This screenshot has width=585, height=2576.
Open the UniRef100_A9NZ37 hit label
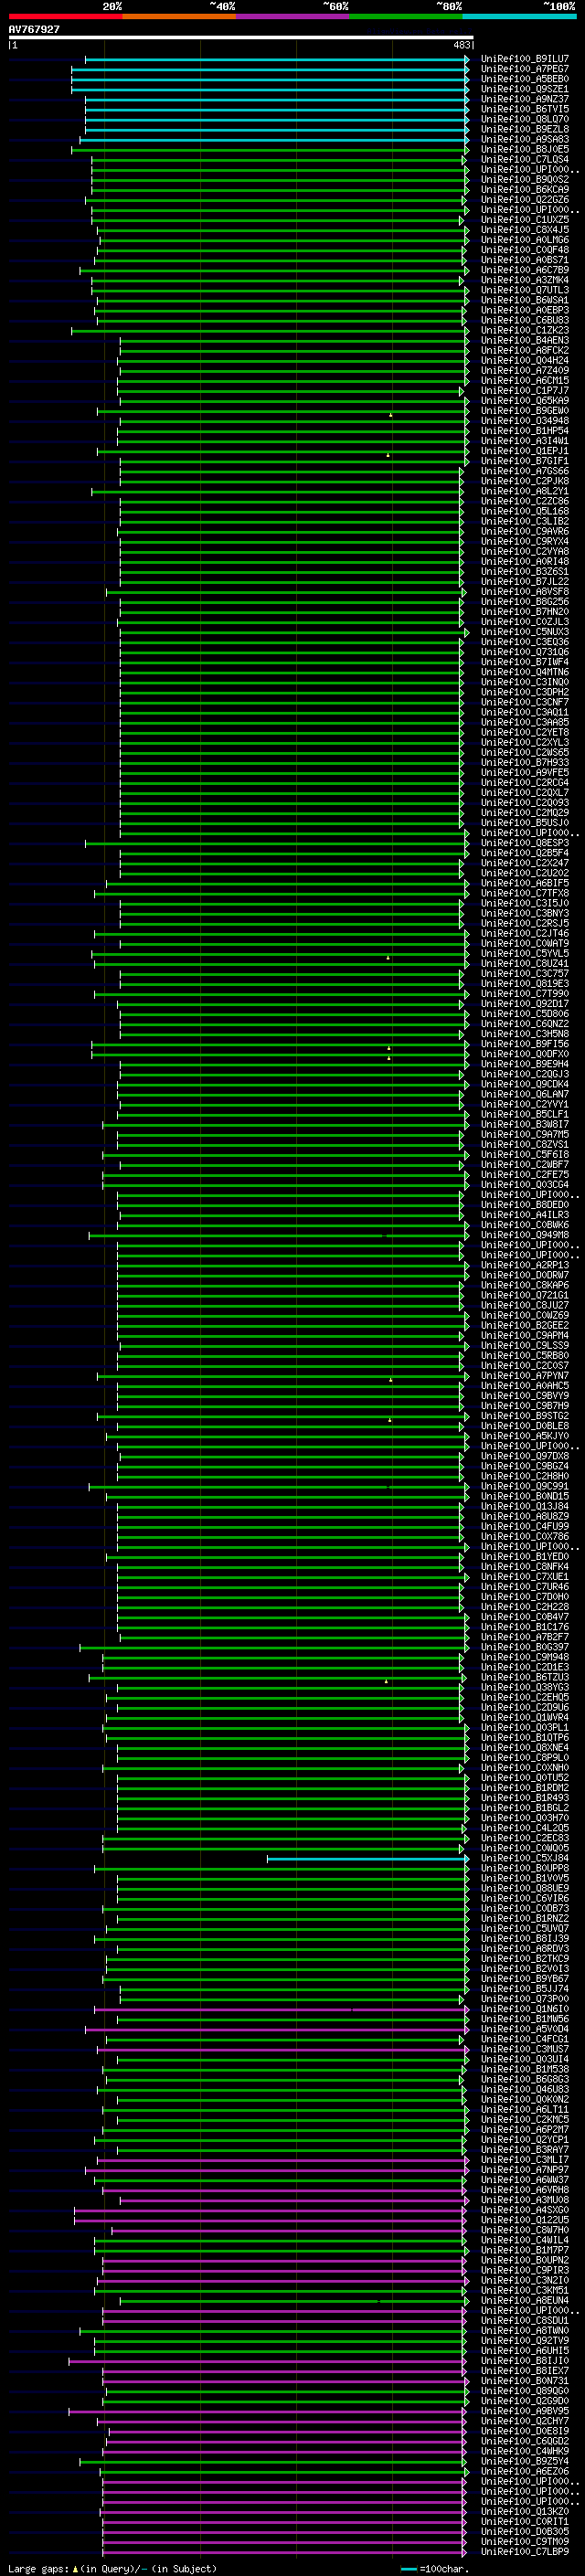(x=524, y=99)
